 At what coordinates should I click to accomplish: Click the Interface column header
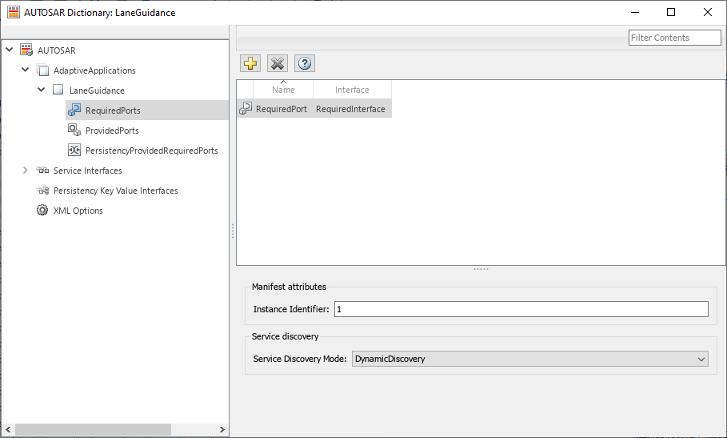(351, 89)
